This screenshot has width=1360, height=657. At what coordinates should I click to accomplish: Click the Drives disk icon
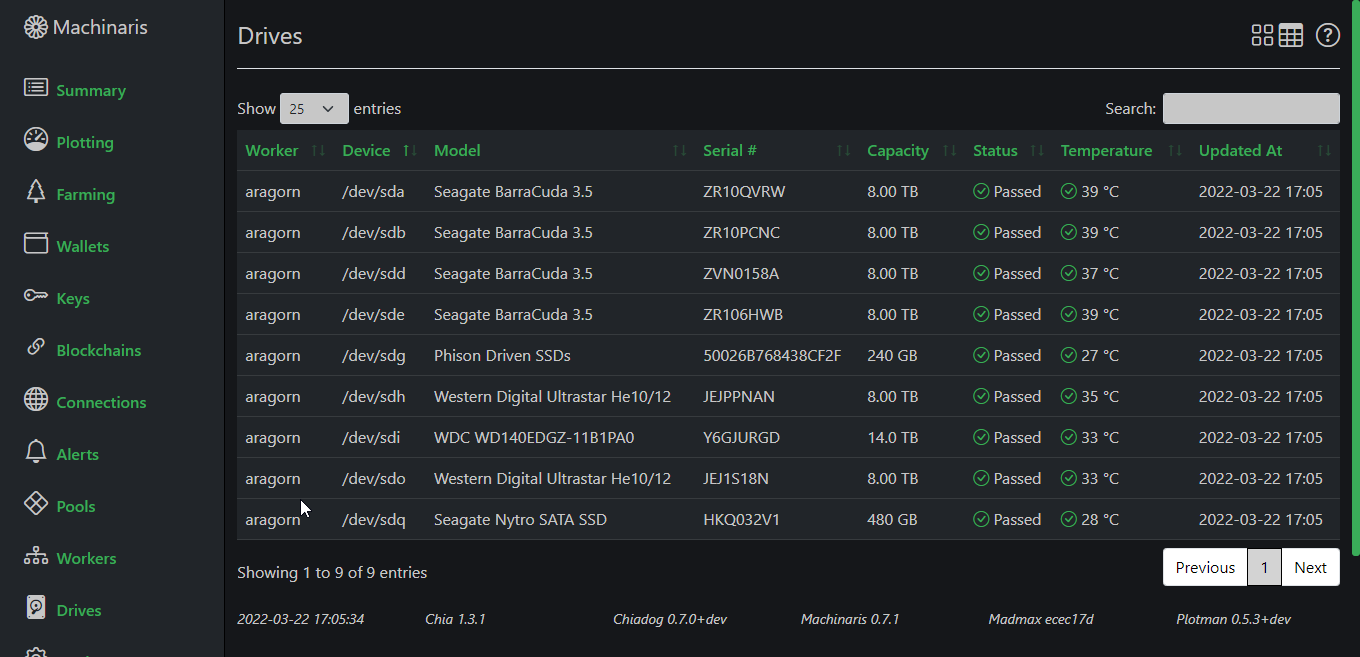point(36,607)
